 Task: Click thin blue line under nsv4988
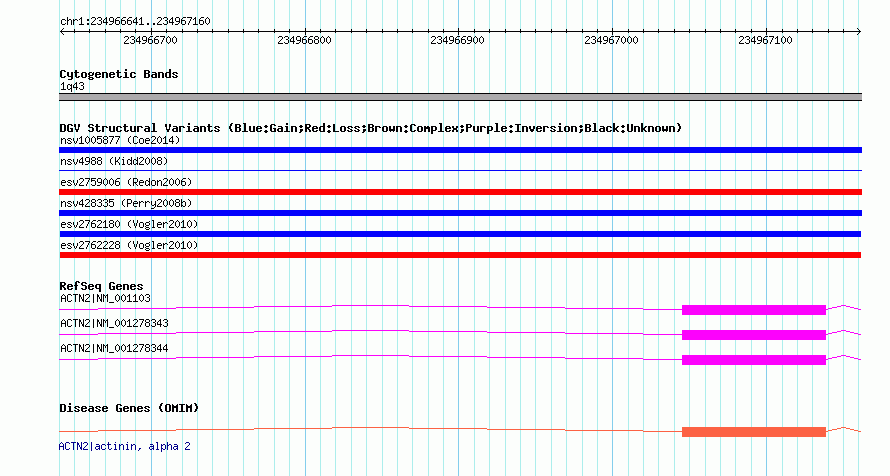tap(460, 170)
